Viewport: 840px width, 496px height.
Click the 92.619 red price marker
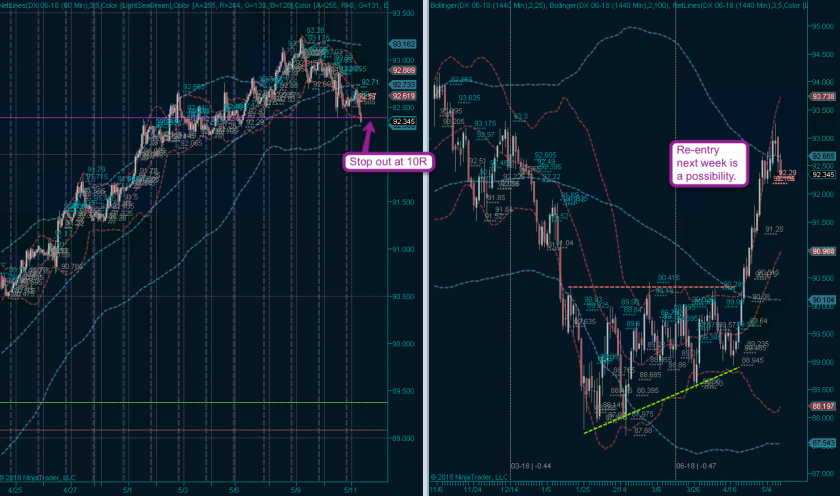[x=403, y=96]
